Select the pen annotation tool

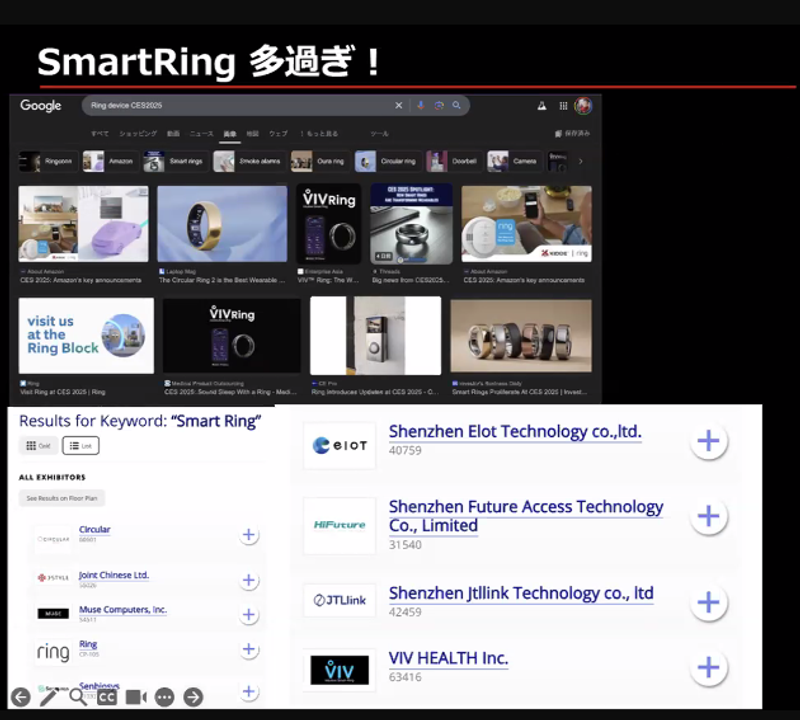point(49,697)
